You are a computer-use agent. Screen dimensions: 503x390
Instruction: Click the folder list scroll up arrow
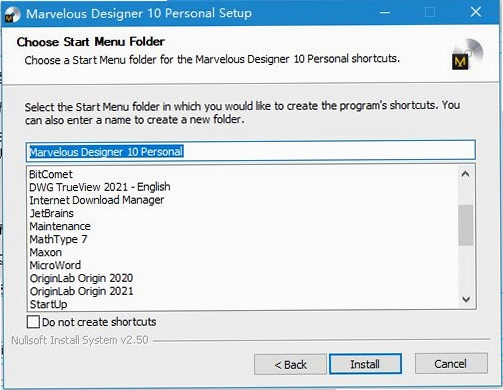tap(465, 174)
